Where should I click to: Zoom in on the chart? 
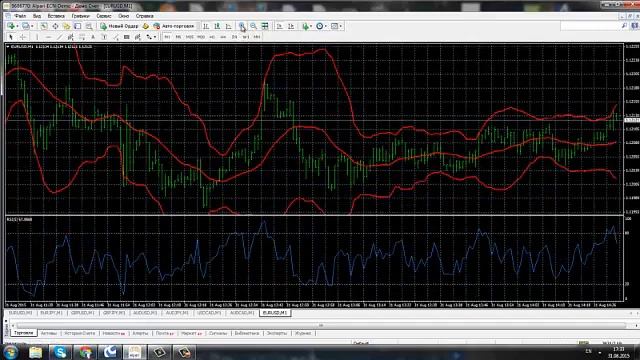coord(242,26)
